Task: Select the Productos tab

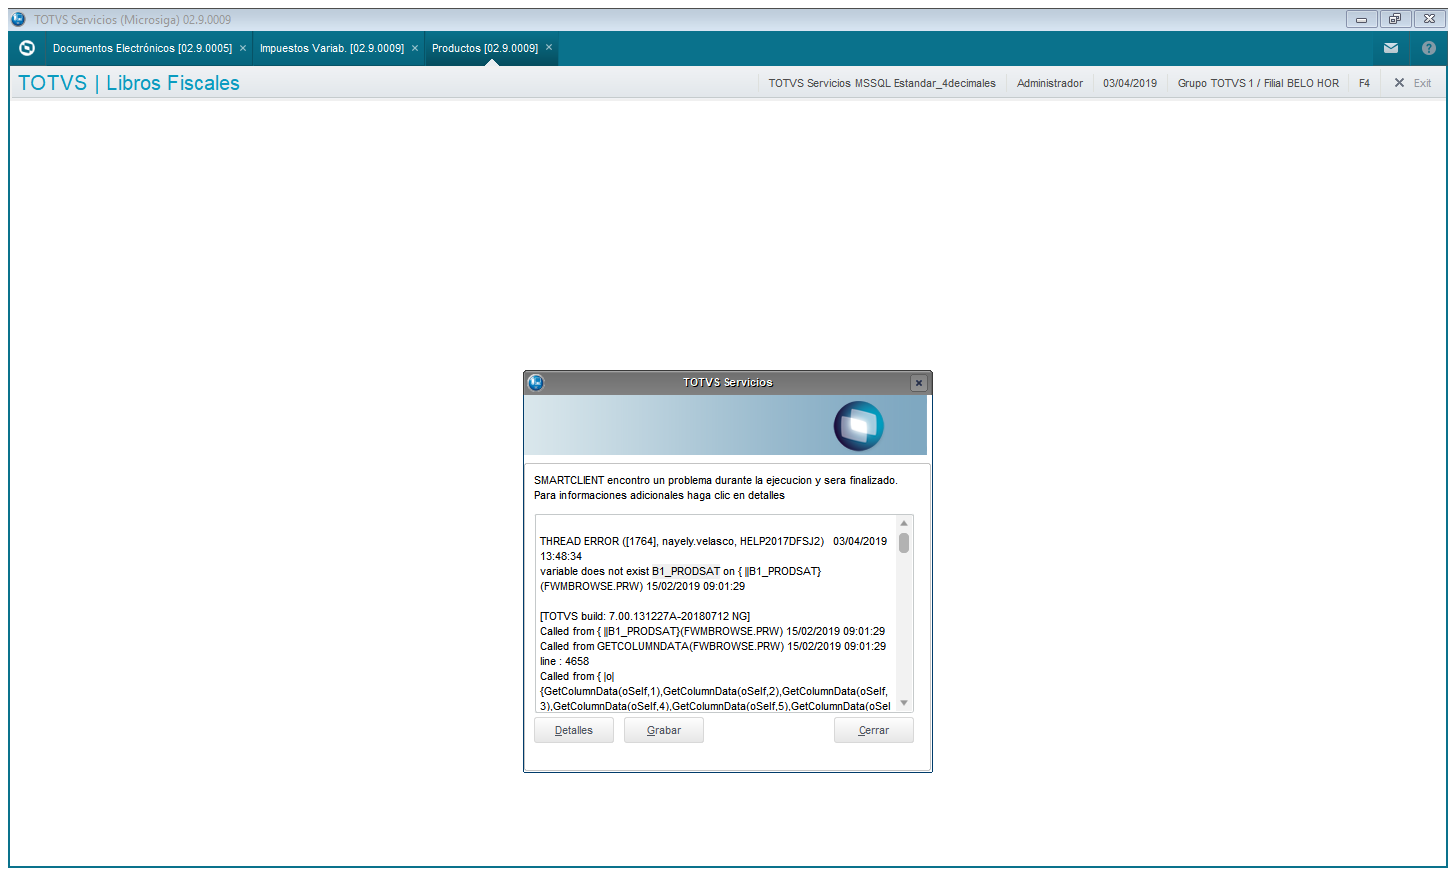Action: (x=485, y=48)
